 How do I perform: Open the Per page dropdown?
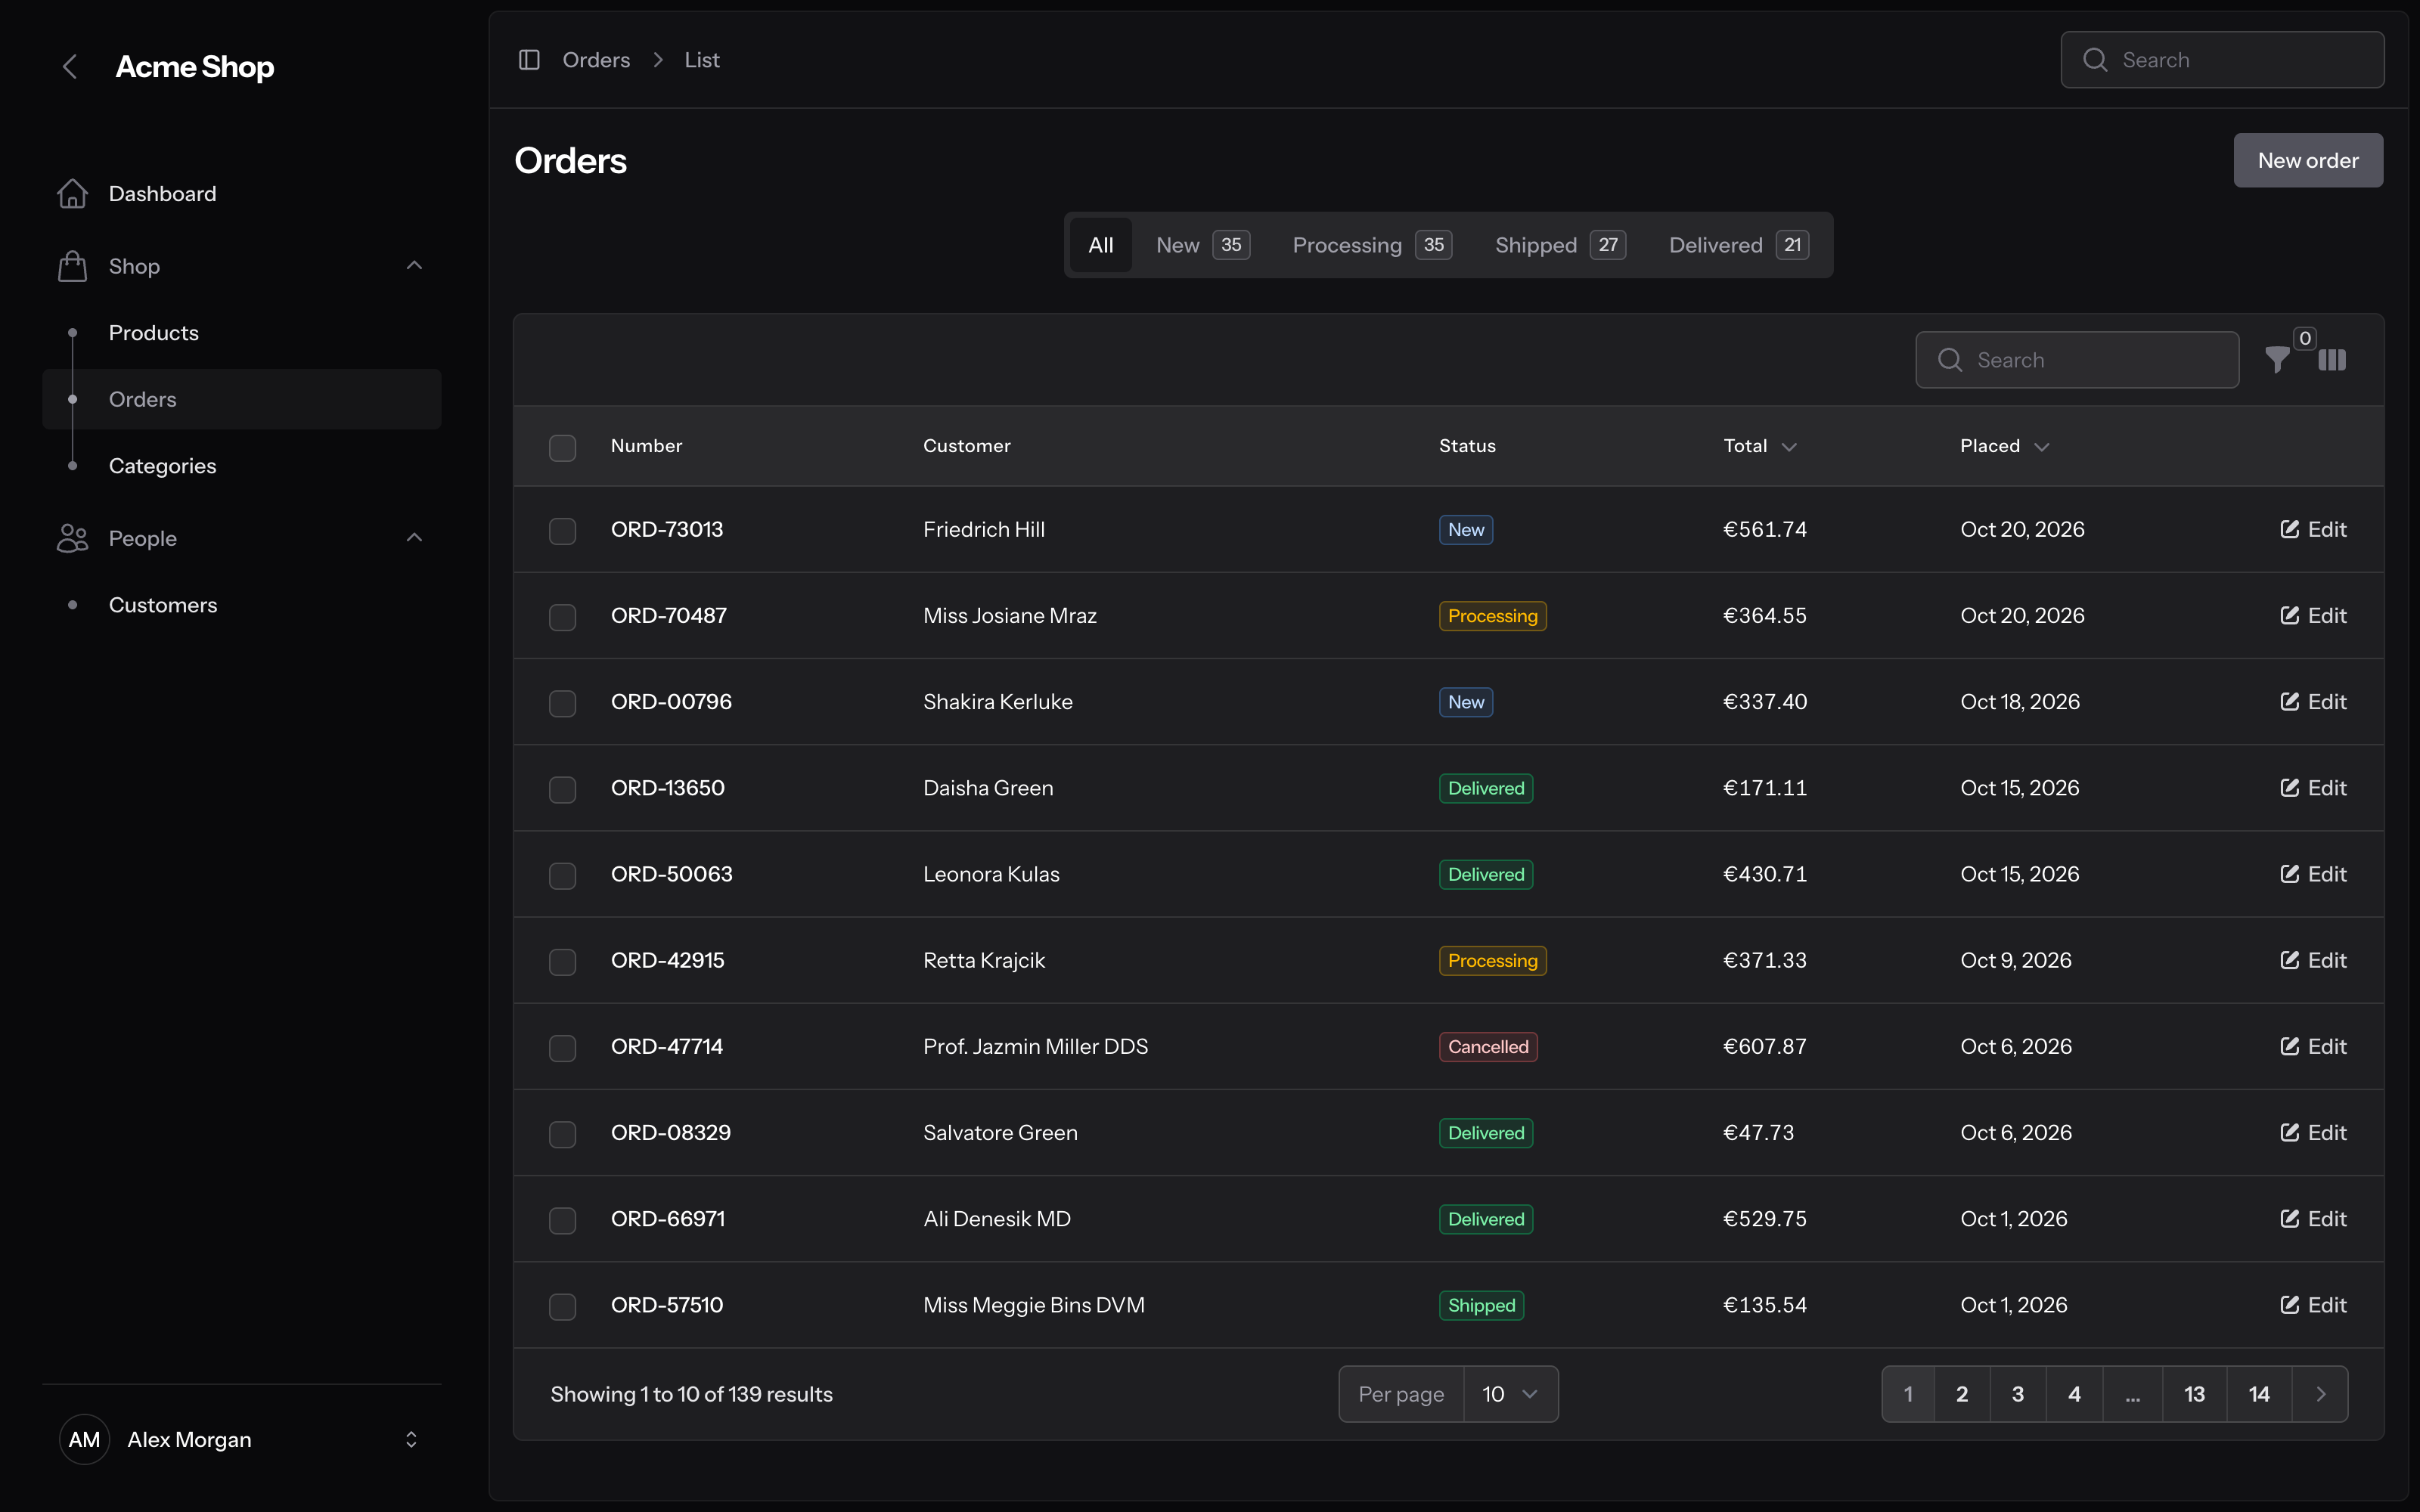(x=1510, y=1394)
